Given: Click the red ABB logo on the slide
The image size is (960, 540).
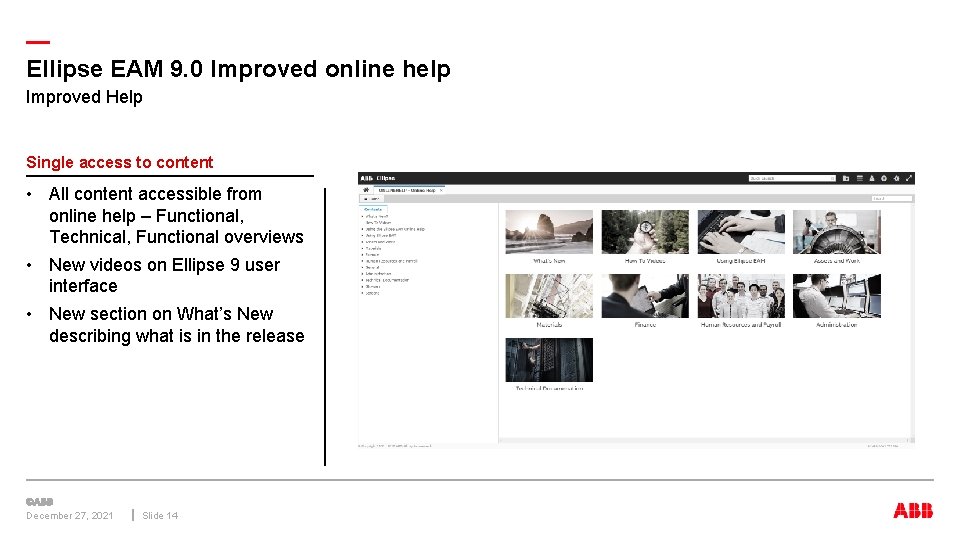Looking at the screenshot, I should pos(913,511).
